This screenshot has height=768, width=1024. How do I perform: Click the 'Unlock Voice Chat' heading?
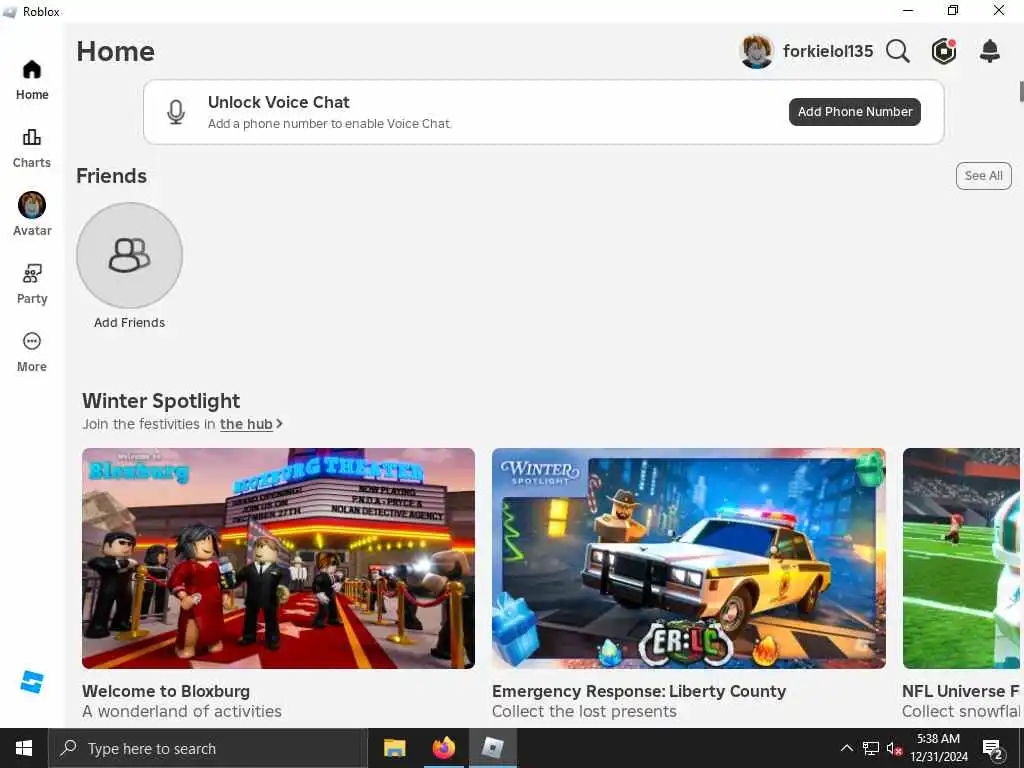(278, 102)
